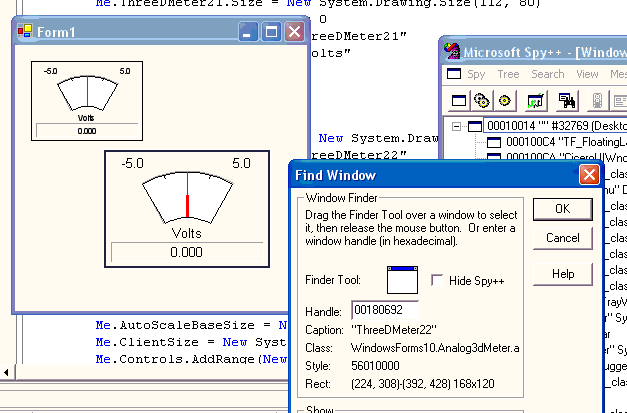Click the -5.0 label on the large meter
Viewport: 627px width, 413px height.
pyautogui.click(x=132, y=164)
